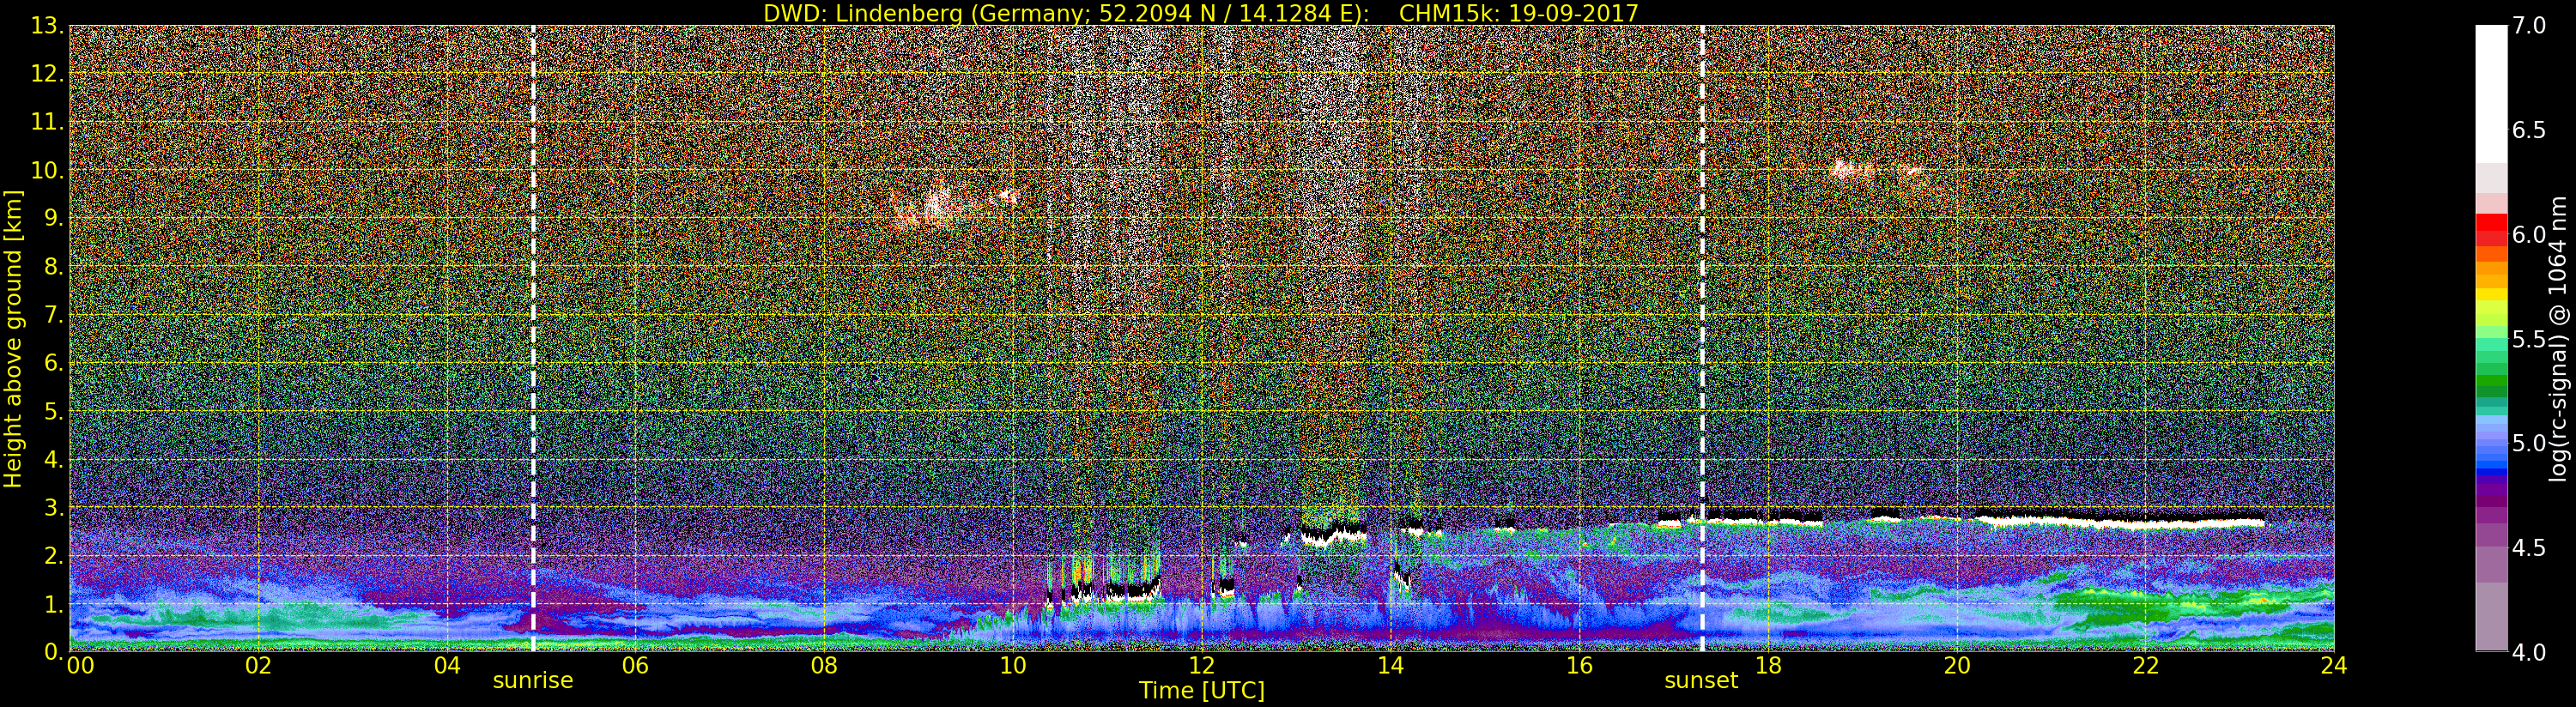Click the colorbar tick label '5.0'
This screenshot has height=707, width=2576.
point(2529,443)
